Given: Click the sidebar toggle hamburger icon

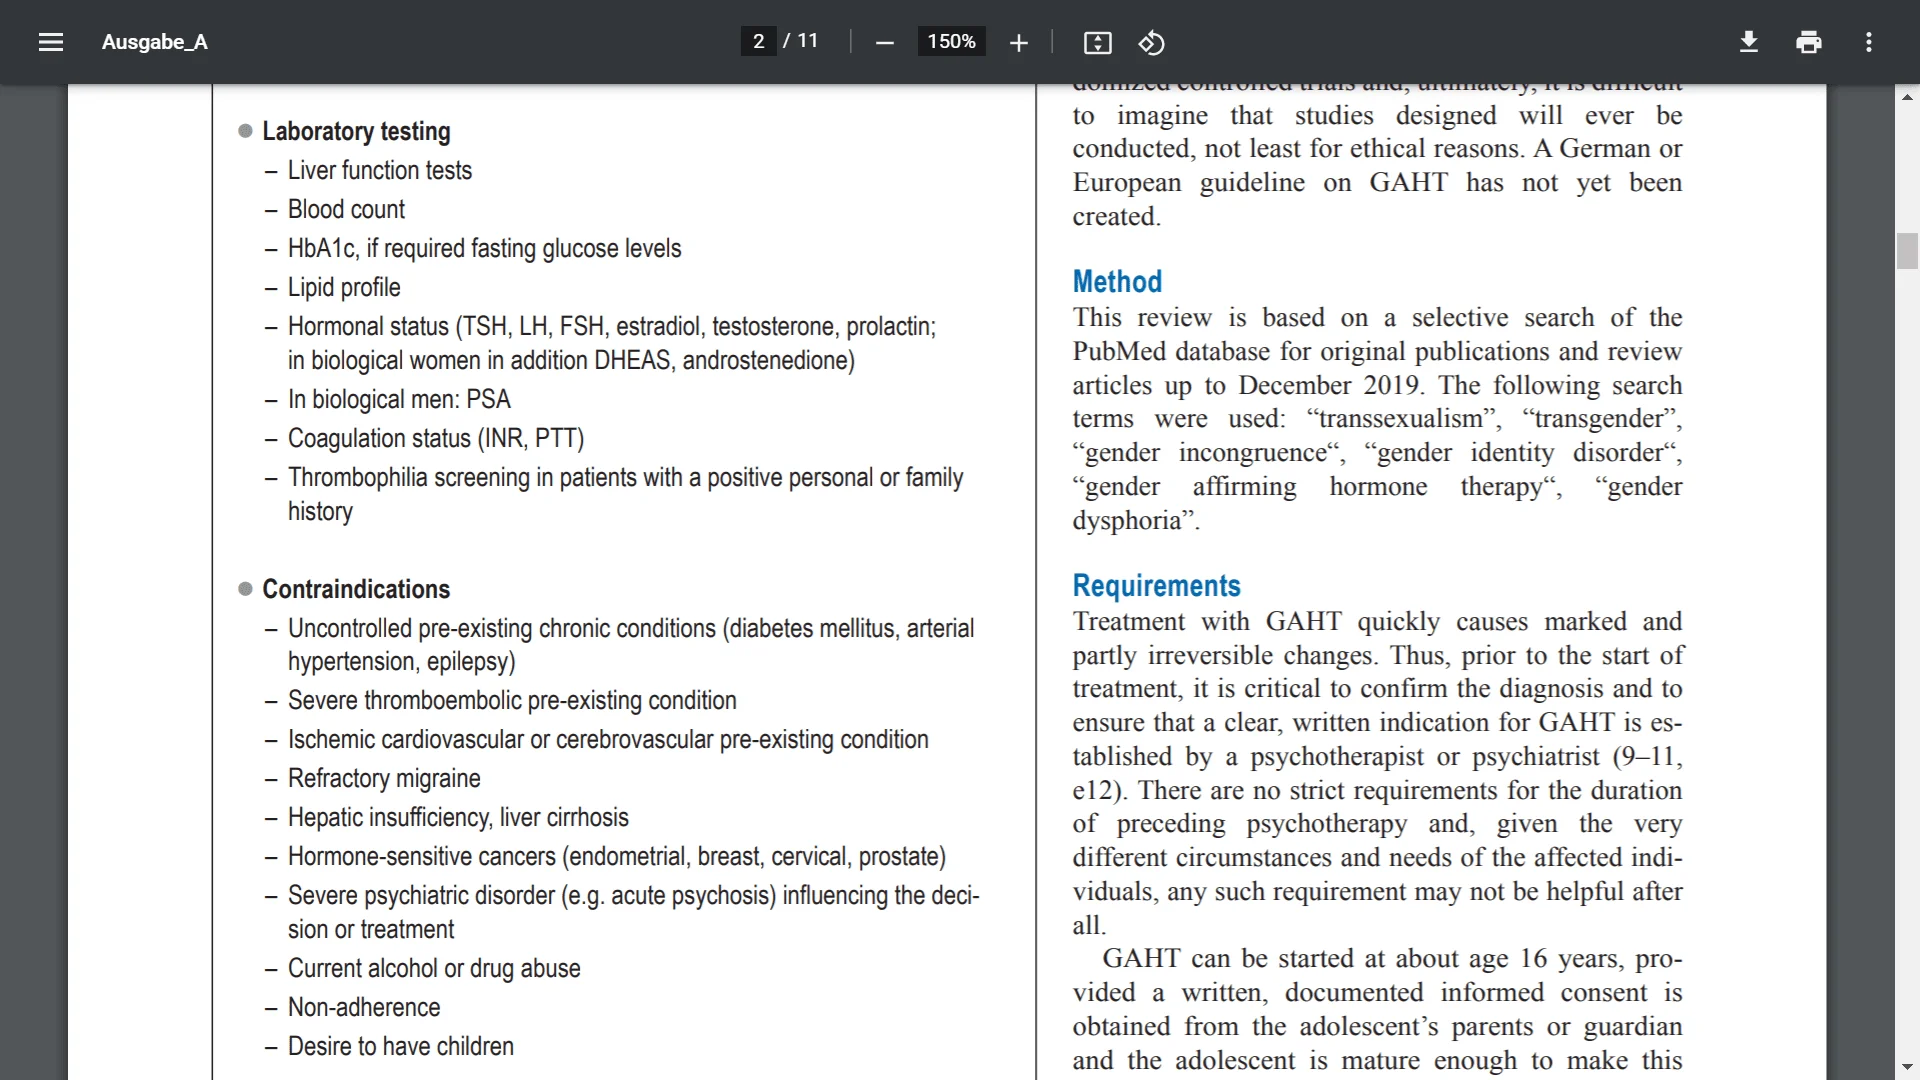Looking at the screenshot, I should click(50, 41).
